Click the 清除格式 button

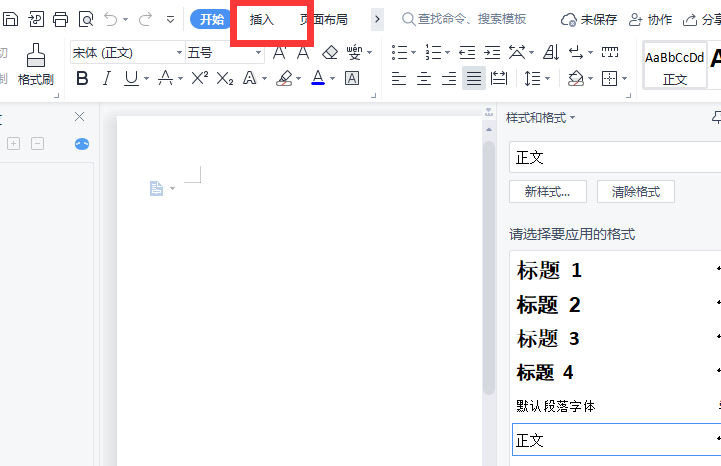635,191
